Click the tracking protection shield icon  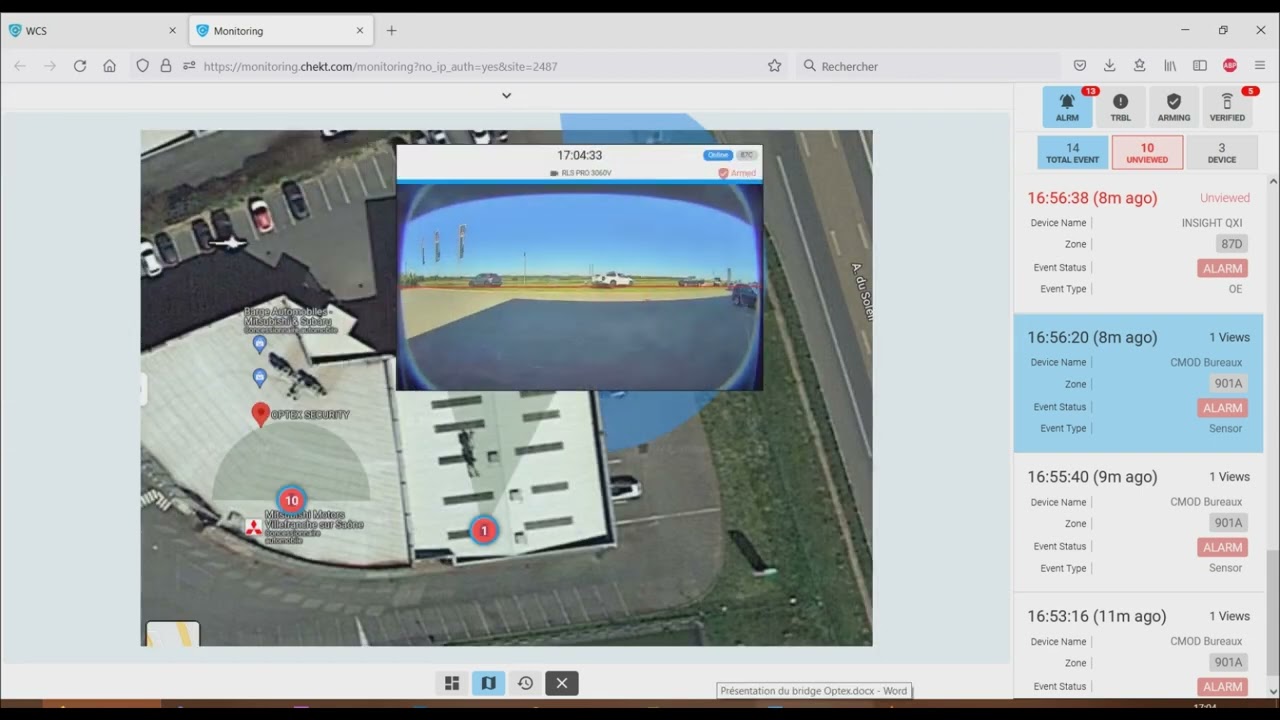[143, 66]
